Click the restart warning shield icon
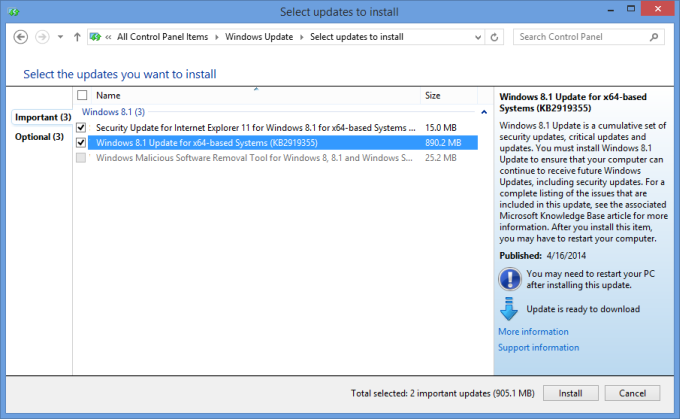The width and height of the screenshot is (680, 419). pyautogui.click(x=508, y=278)
